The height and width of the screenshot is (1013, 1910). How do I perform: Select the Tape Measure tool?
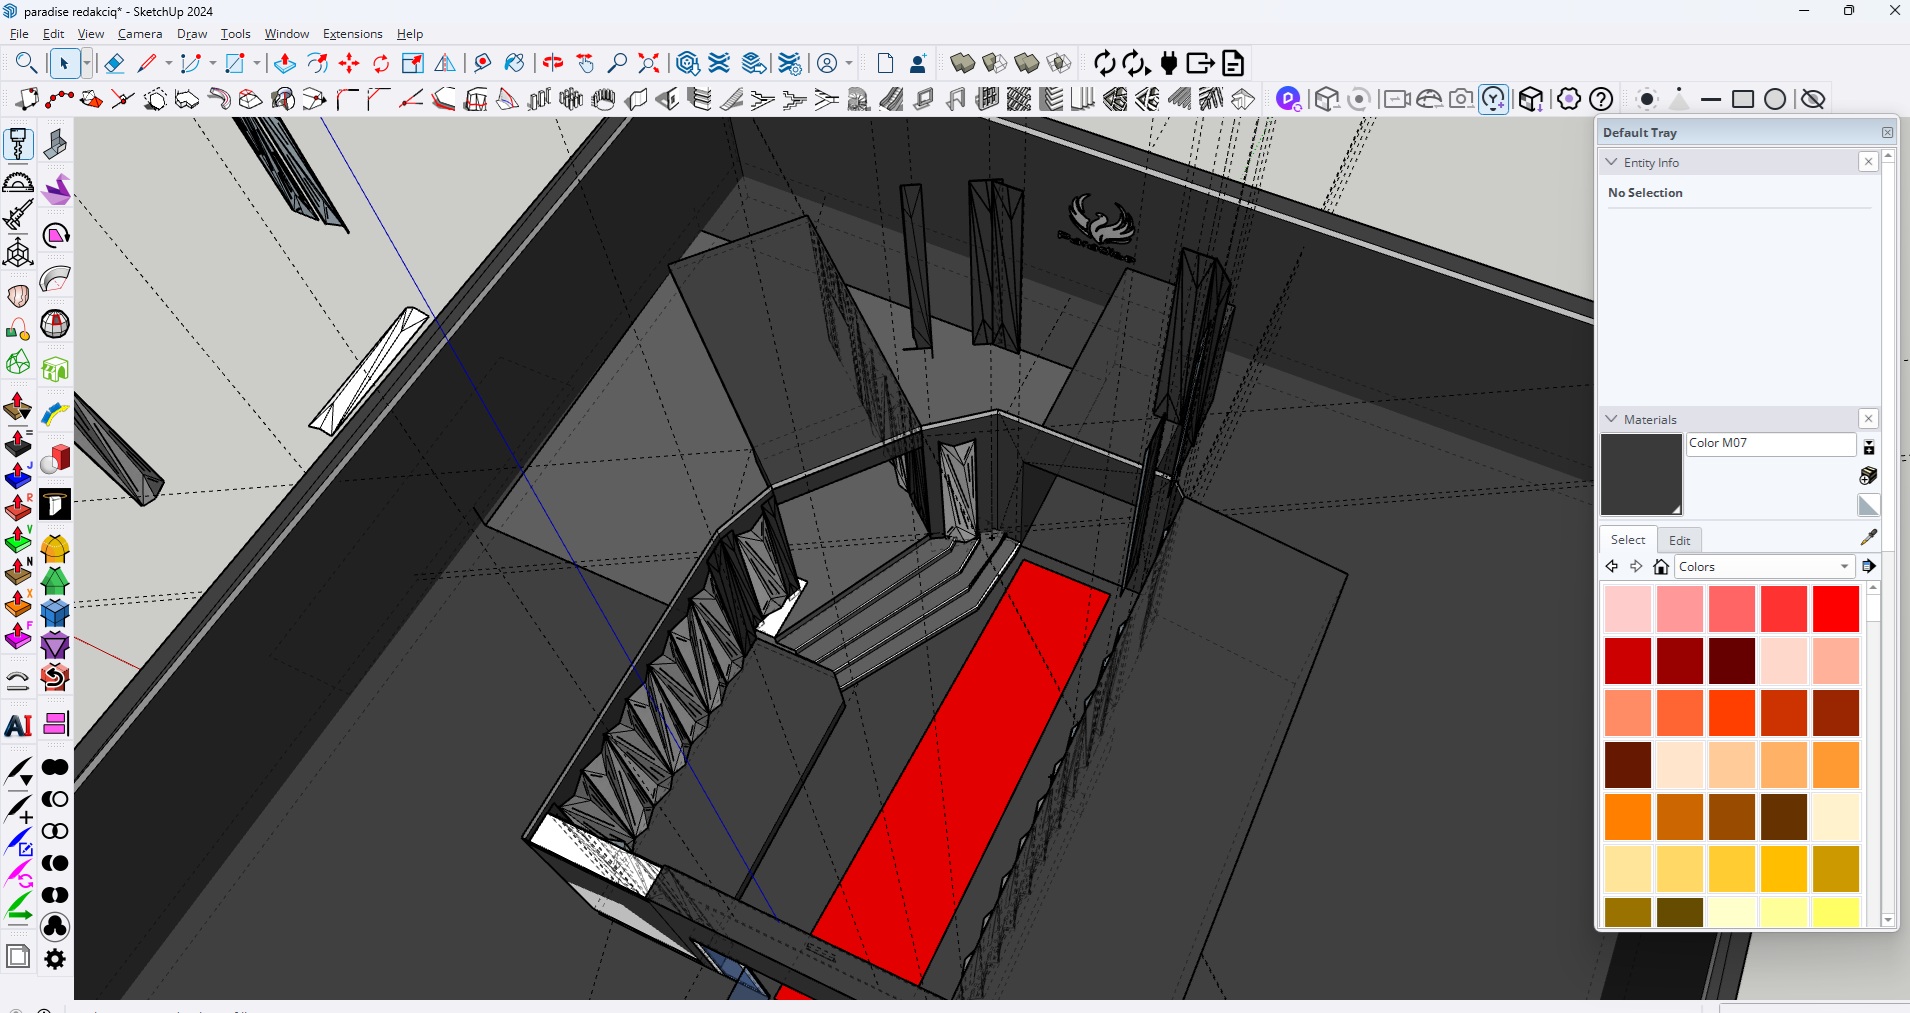tap(482, 64)
